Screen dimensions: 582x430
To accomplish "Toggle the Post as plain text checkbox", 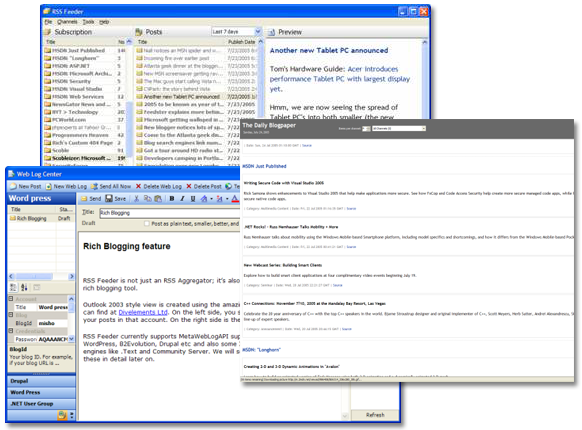I will [x=147, y=224].
